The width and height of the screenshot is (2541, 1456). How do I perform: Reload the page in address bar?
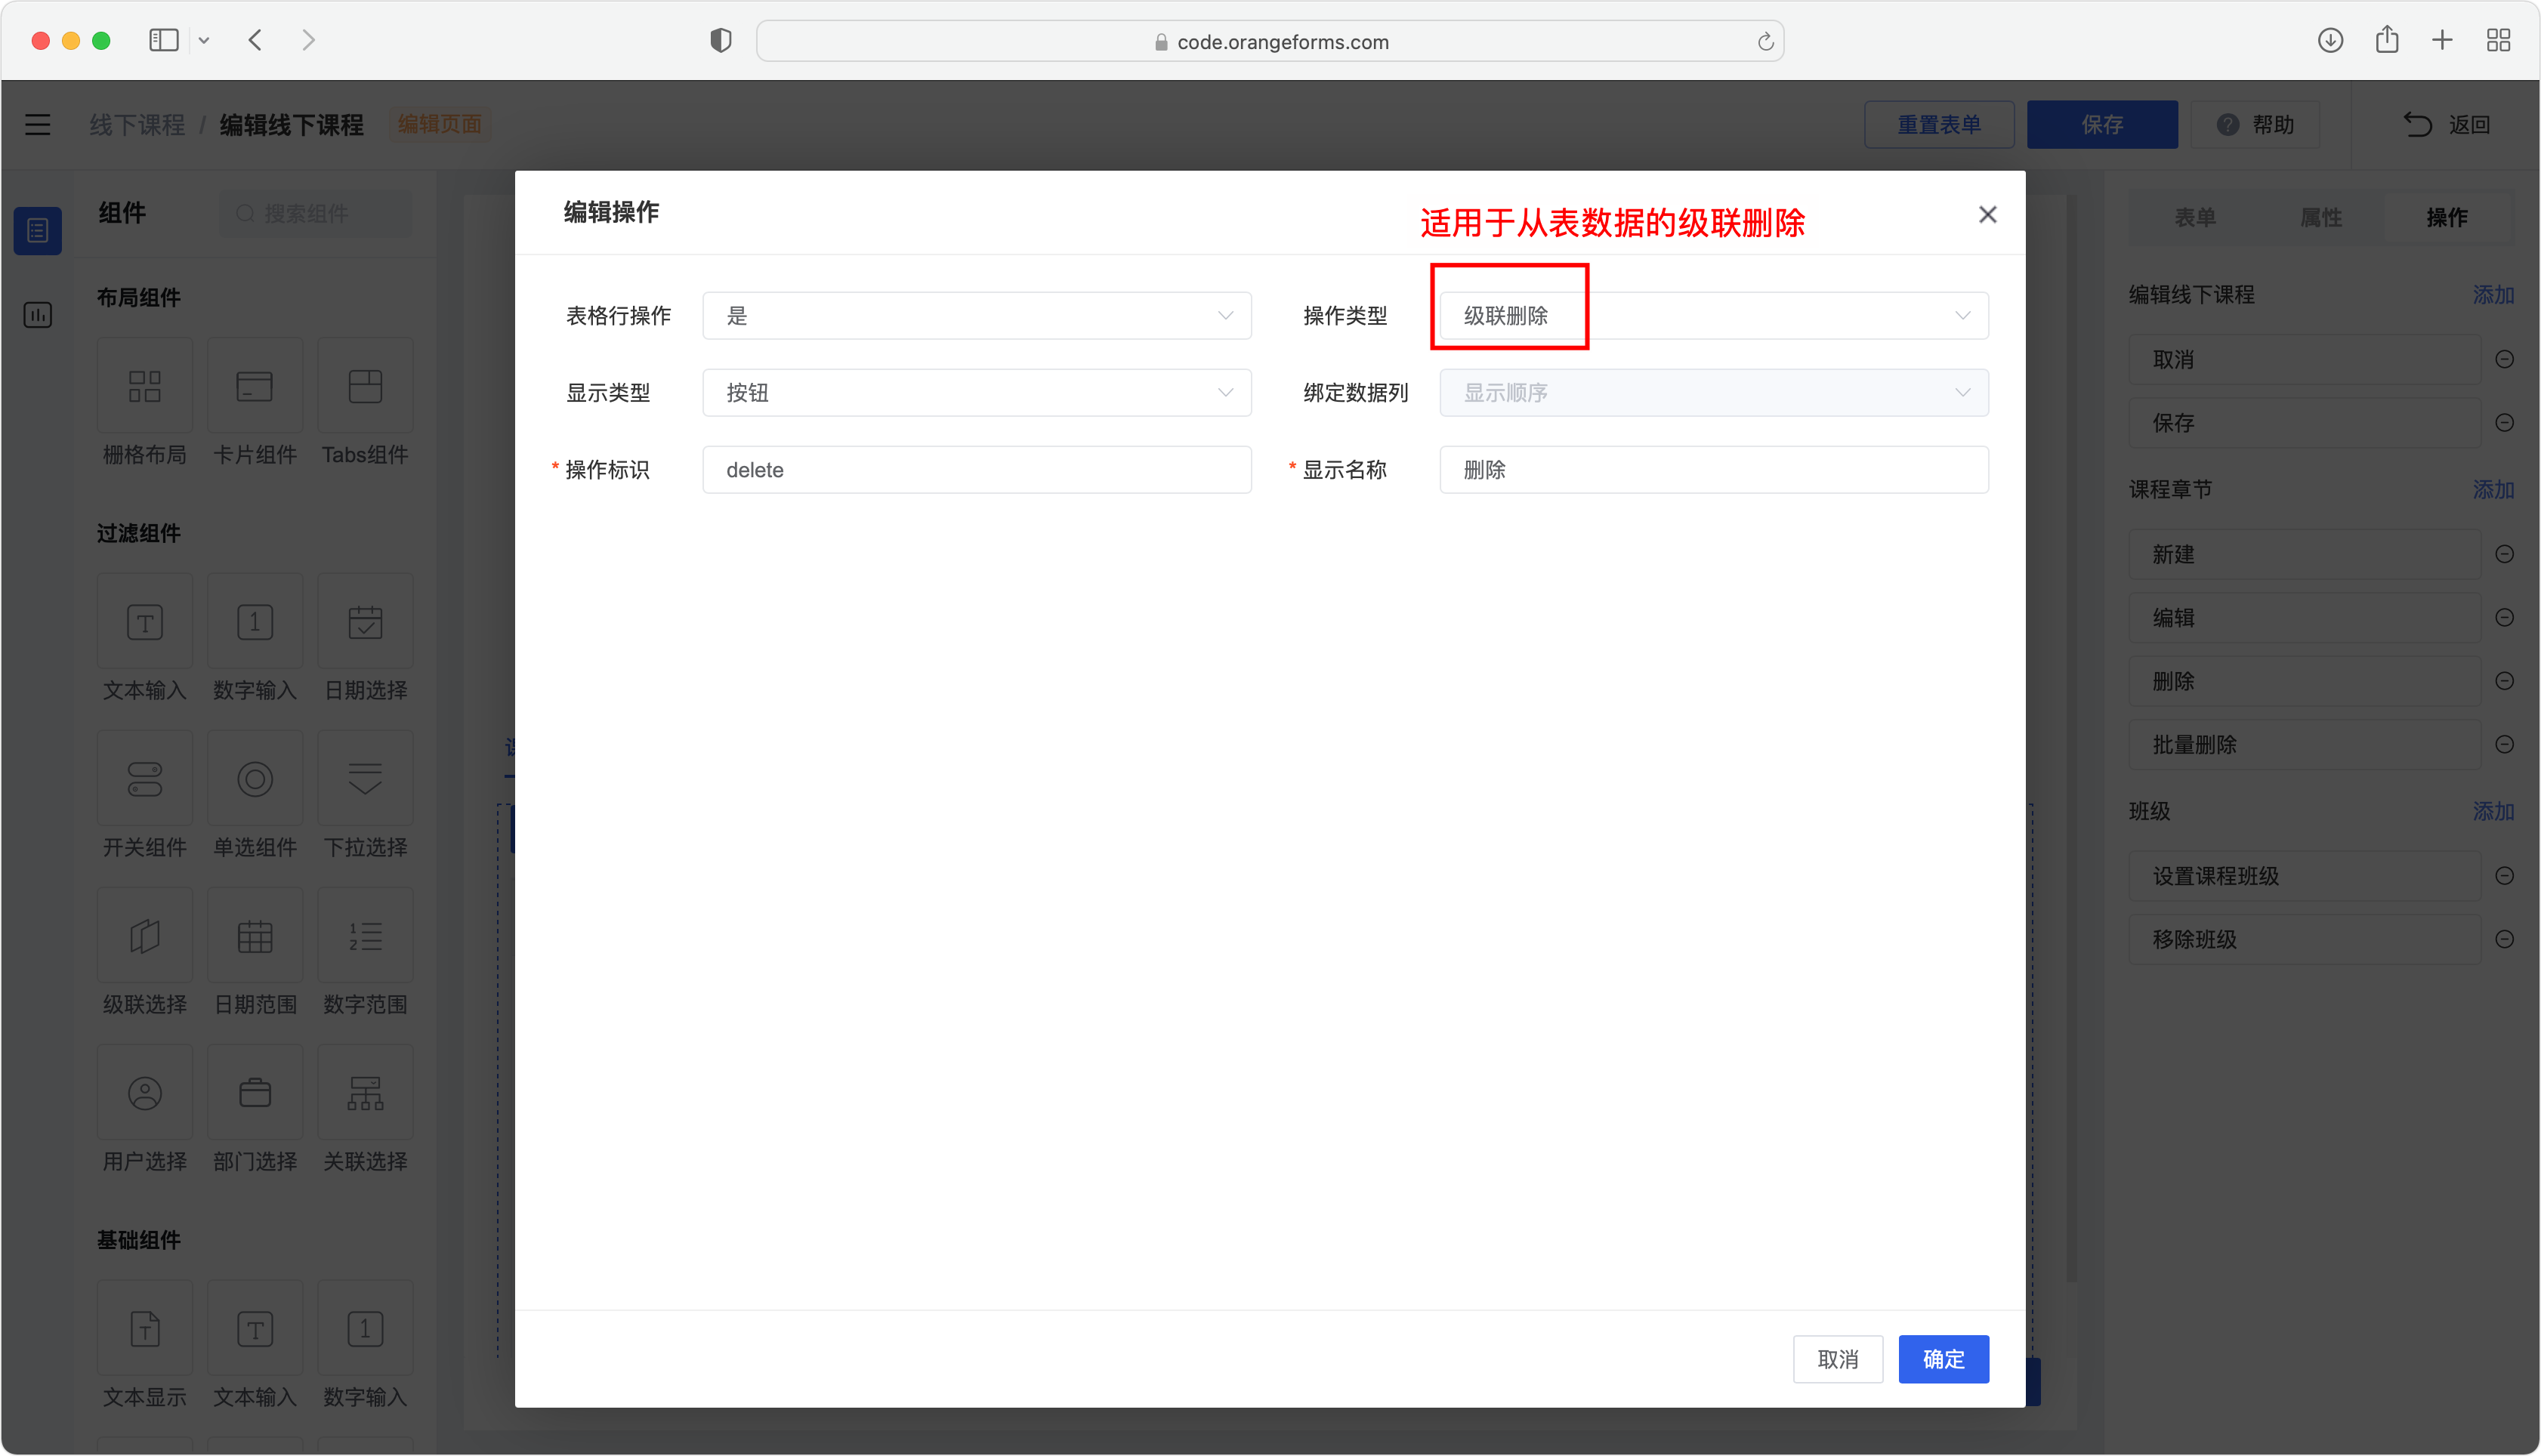point(1765,41)
